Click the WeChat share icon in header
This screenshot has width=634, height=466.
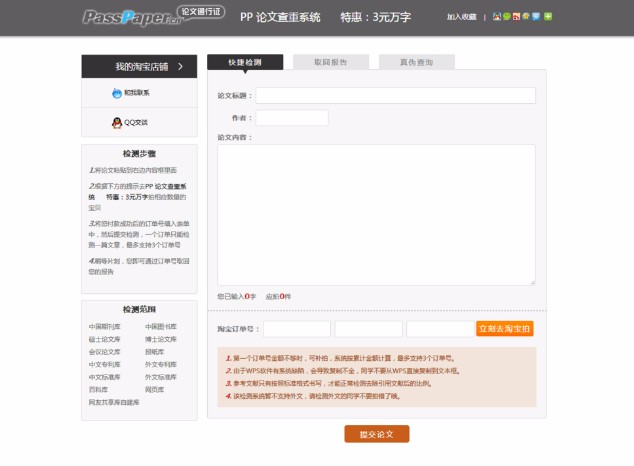coord(507,17)
